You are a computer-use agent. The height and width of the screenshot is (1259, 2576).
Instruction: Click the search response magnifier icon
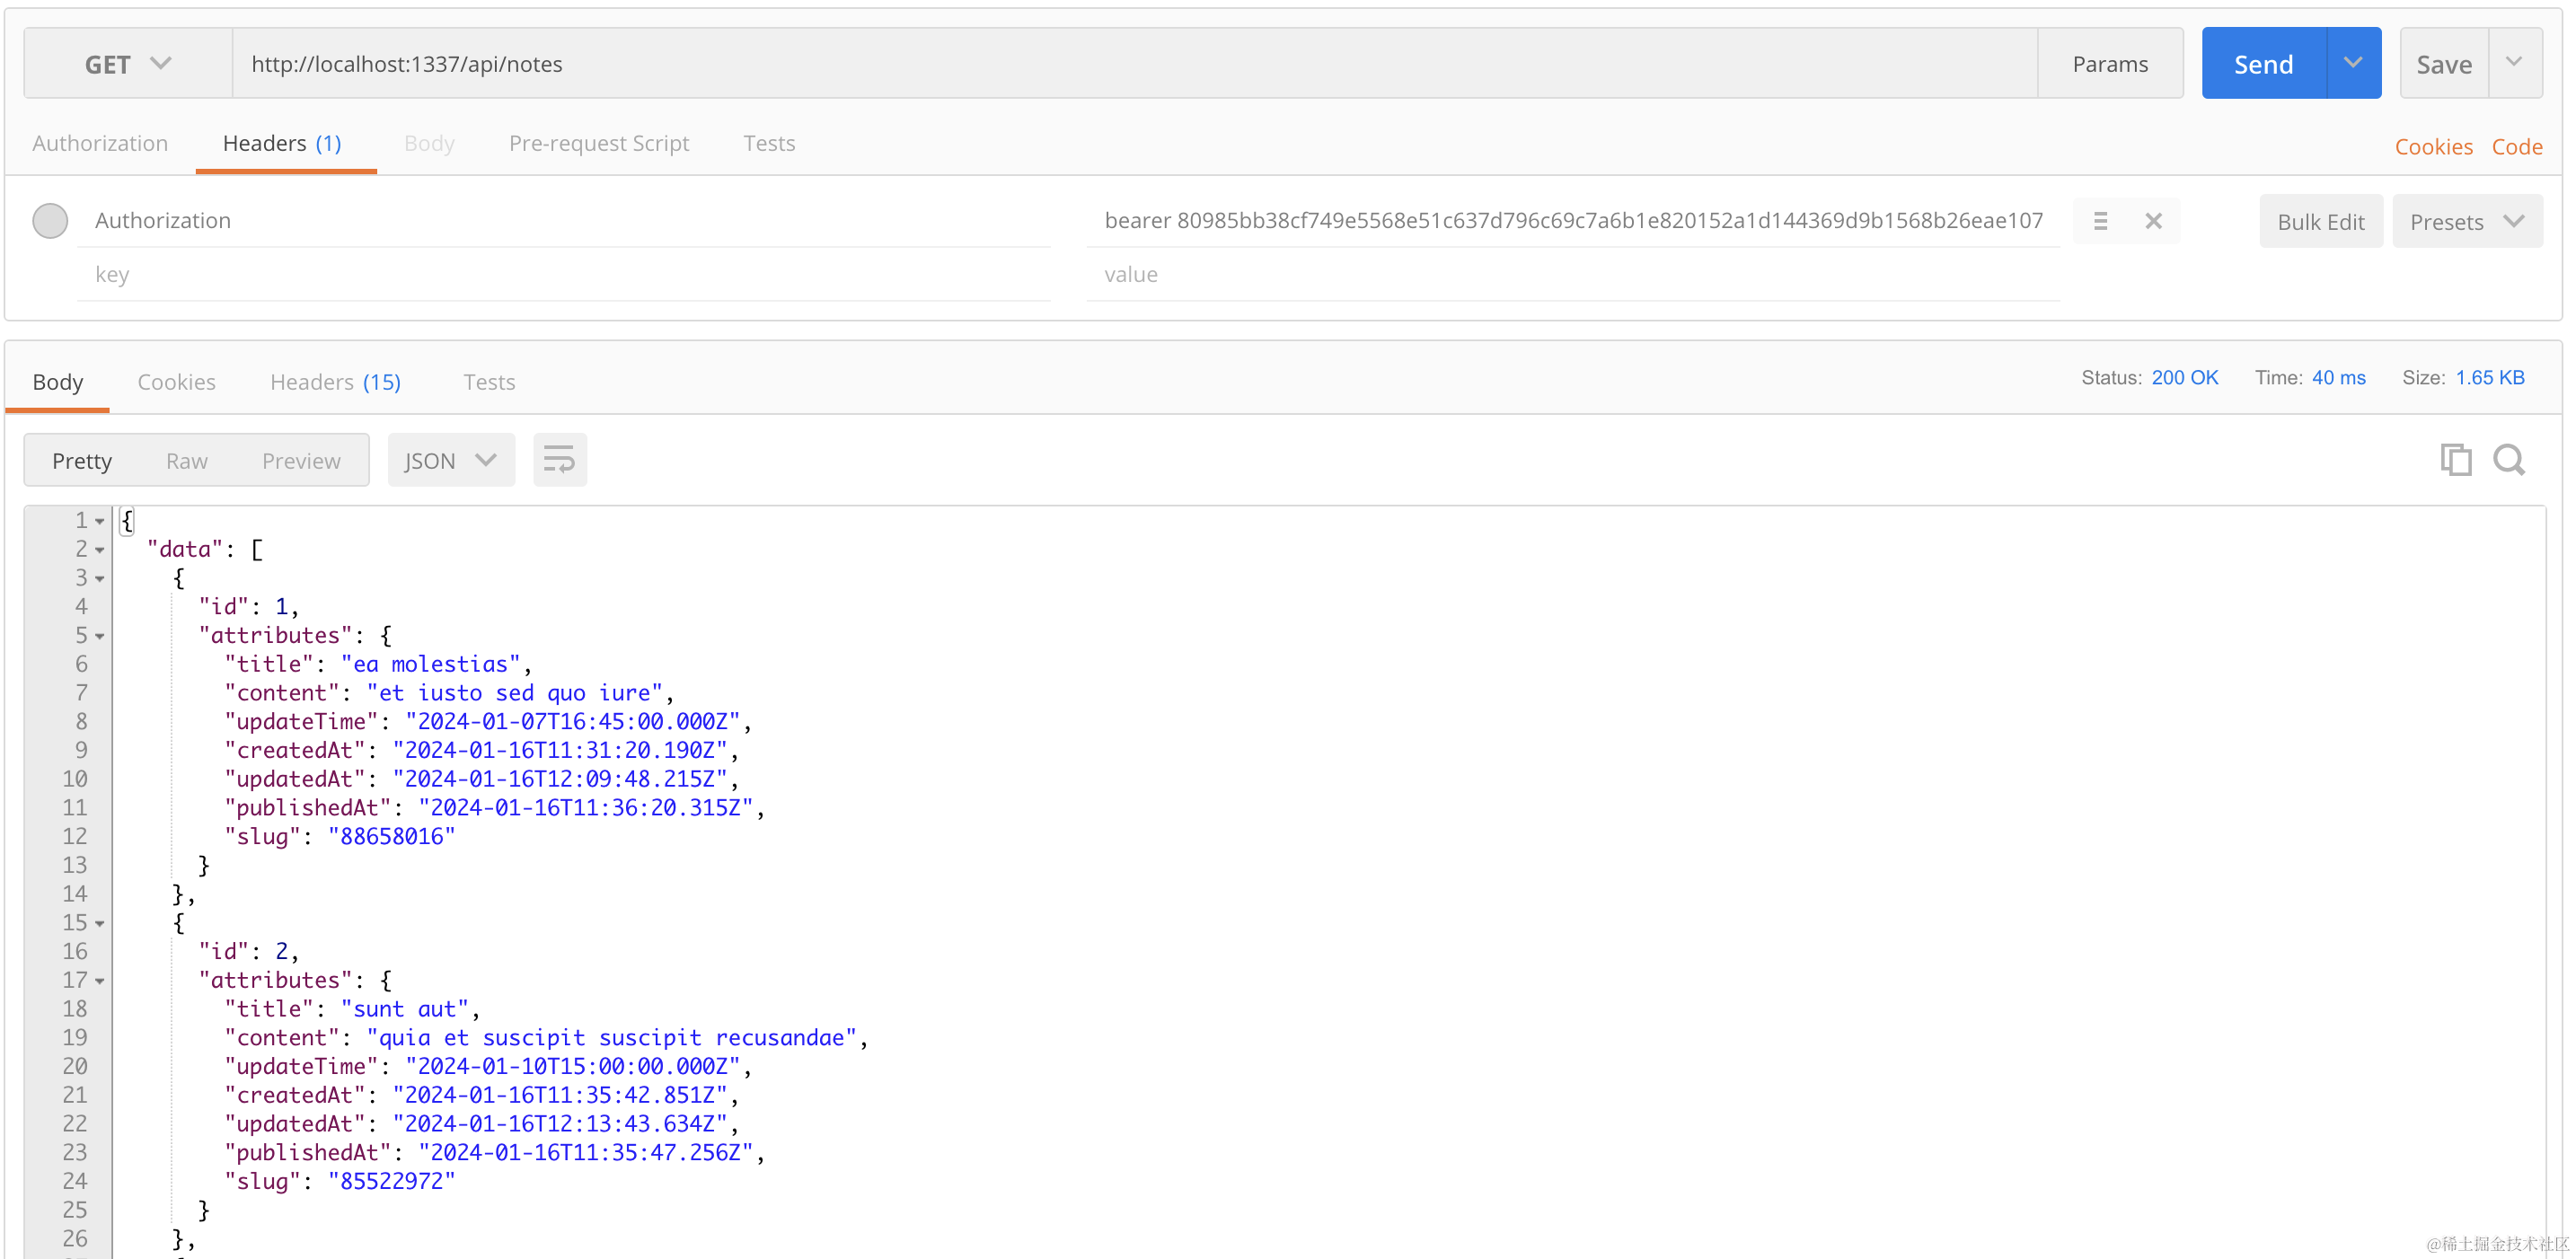pos(2508,460)
